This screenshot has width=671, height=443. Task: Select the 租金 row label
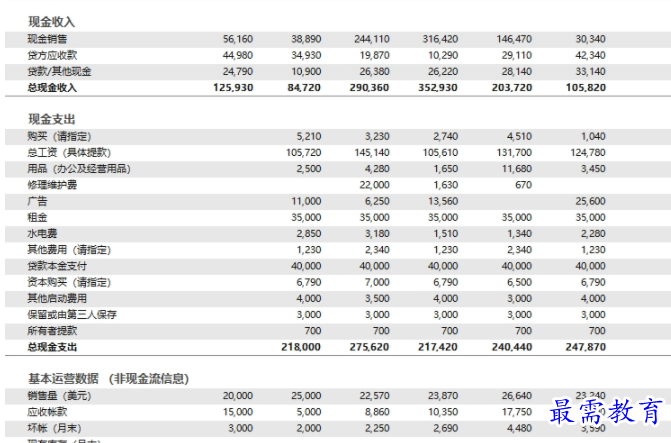click(37, 217)
